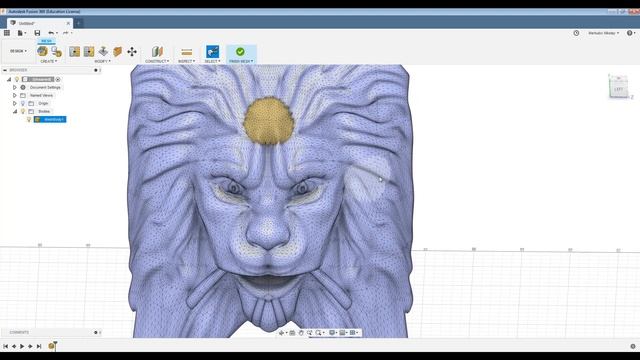Collapse the root component tree node
Image resolution: width=640 pixels, height=360 pixels.
coord(9,79)
